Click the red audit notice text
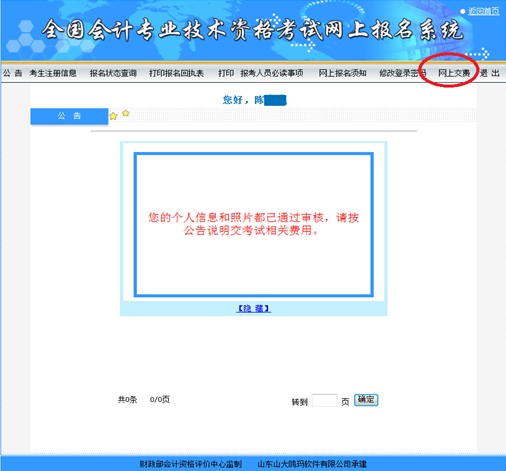Image resolution: width=506 pixels, height=471 pixels. 254,224
